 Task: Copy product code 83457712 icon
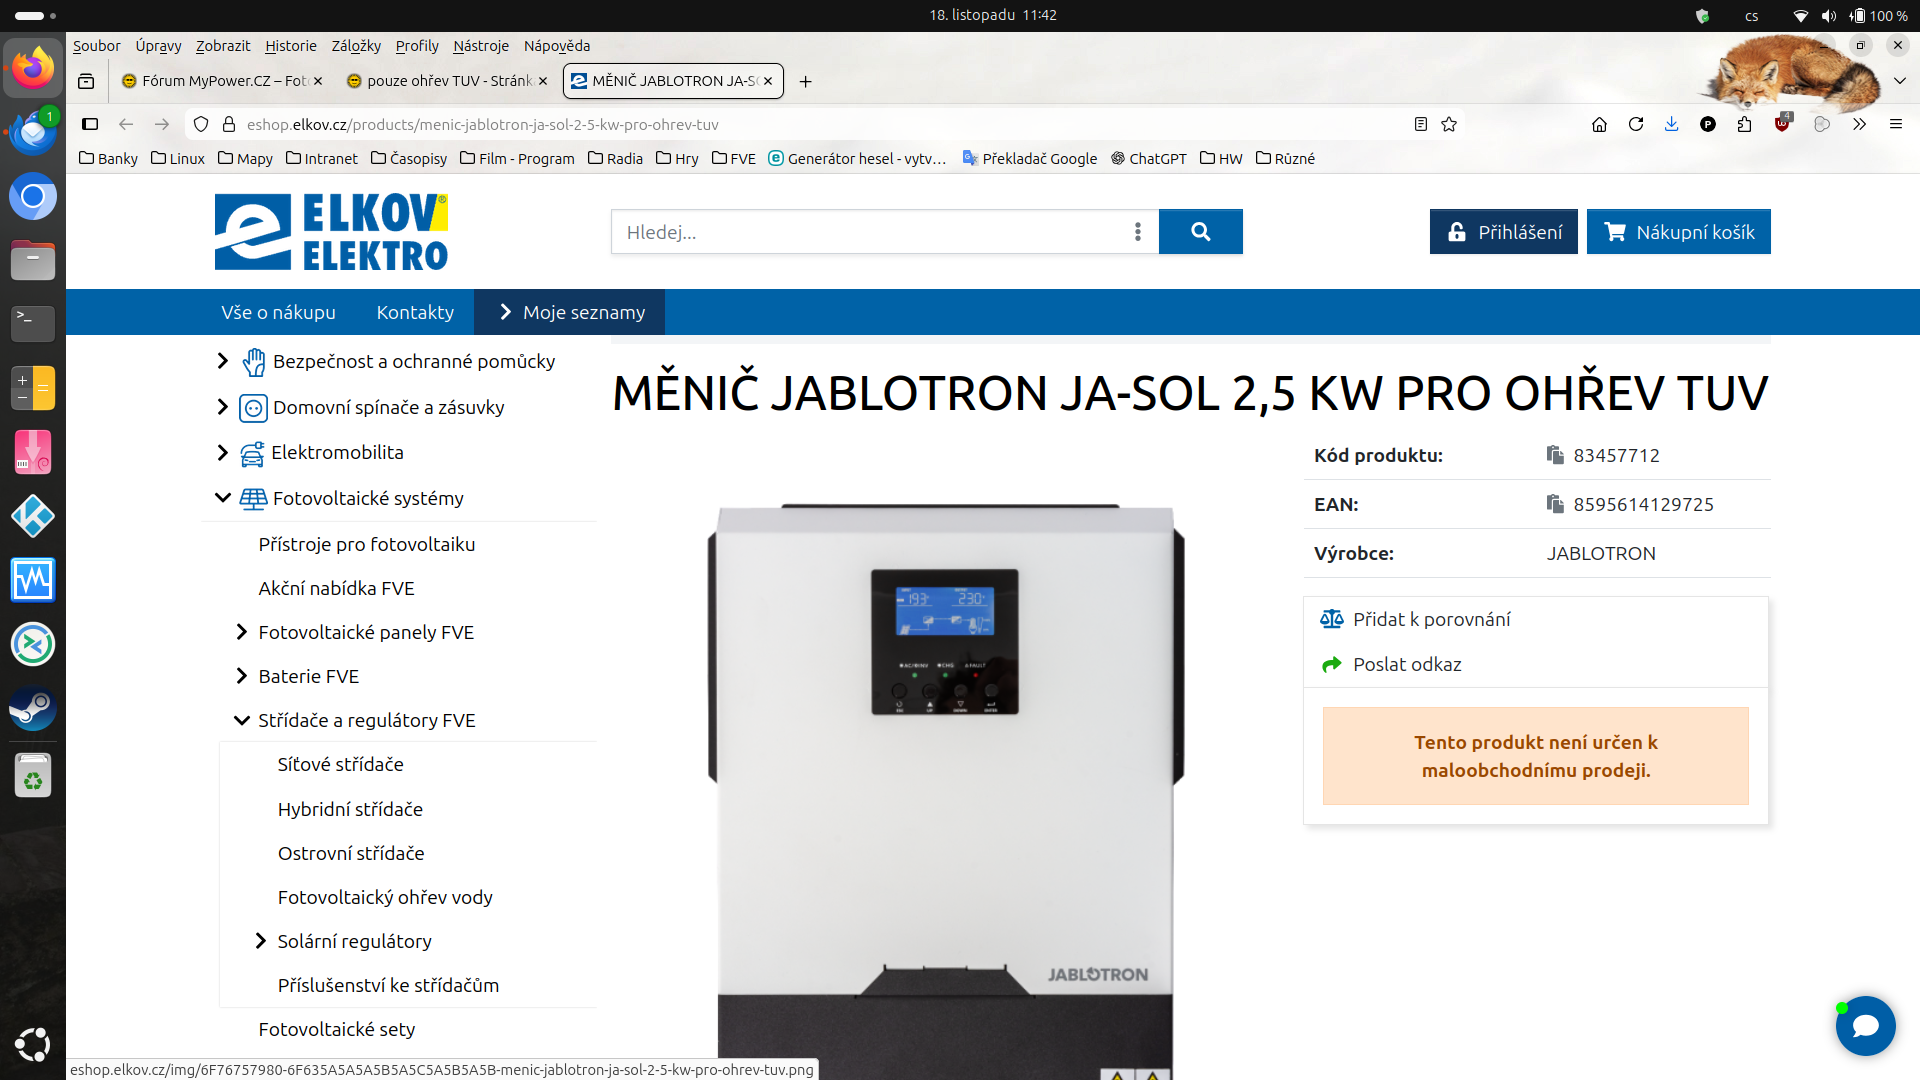pyautogui.click(x=1555, y=455)
